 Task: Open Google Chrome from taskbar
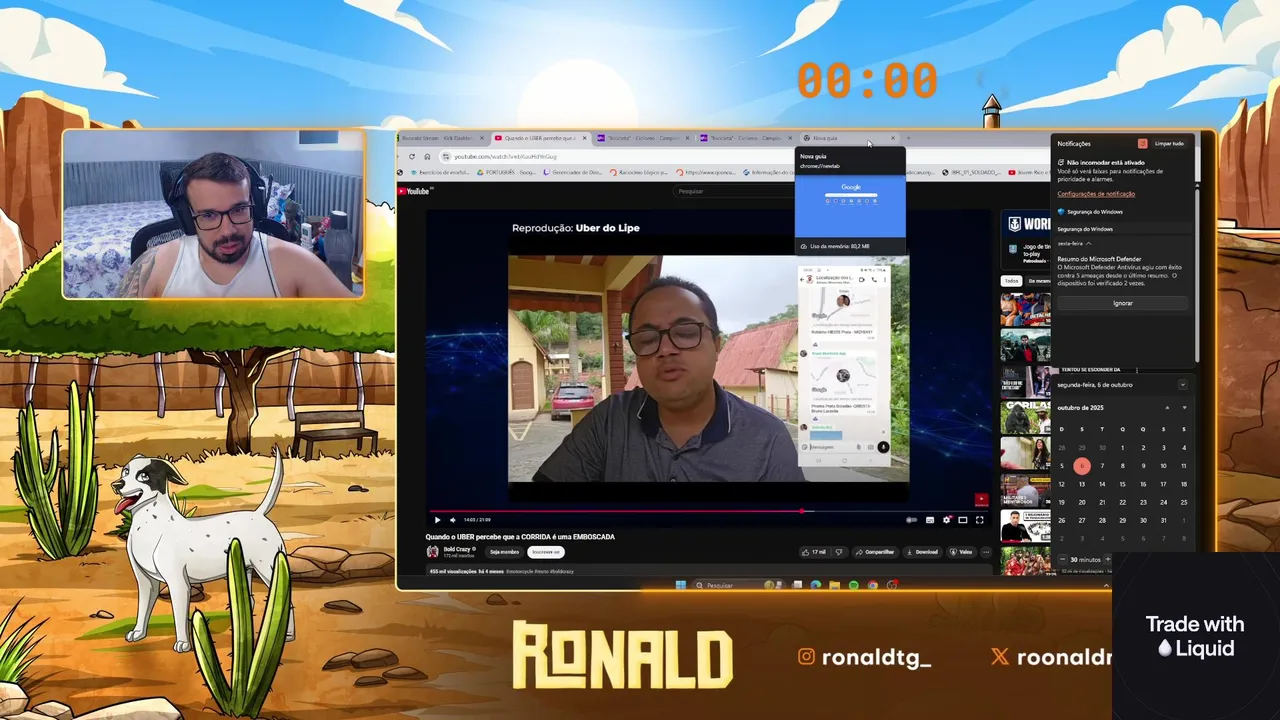tap(872, 585)
